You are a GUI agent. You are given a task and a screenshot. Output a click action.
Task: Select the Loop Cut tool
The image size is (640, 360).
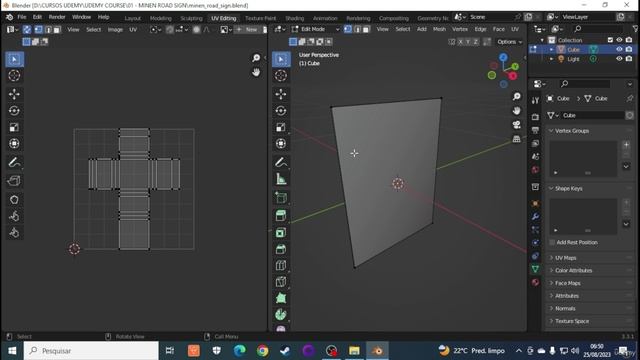point(281,265)
